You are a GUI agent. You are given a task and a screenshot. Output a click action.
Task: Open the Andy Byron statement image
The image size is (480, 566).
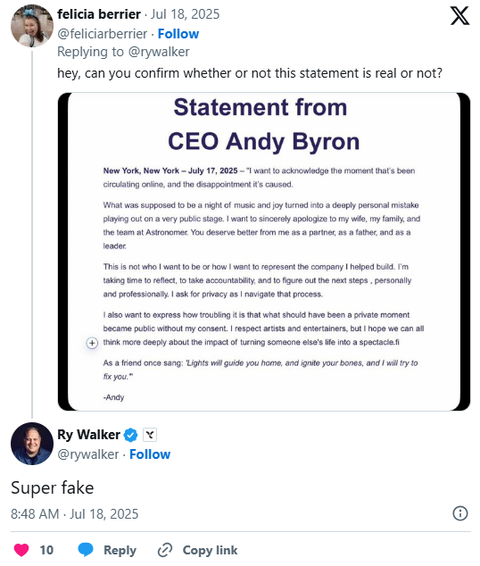264,252
